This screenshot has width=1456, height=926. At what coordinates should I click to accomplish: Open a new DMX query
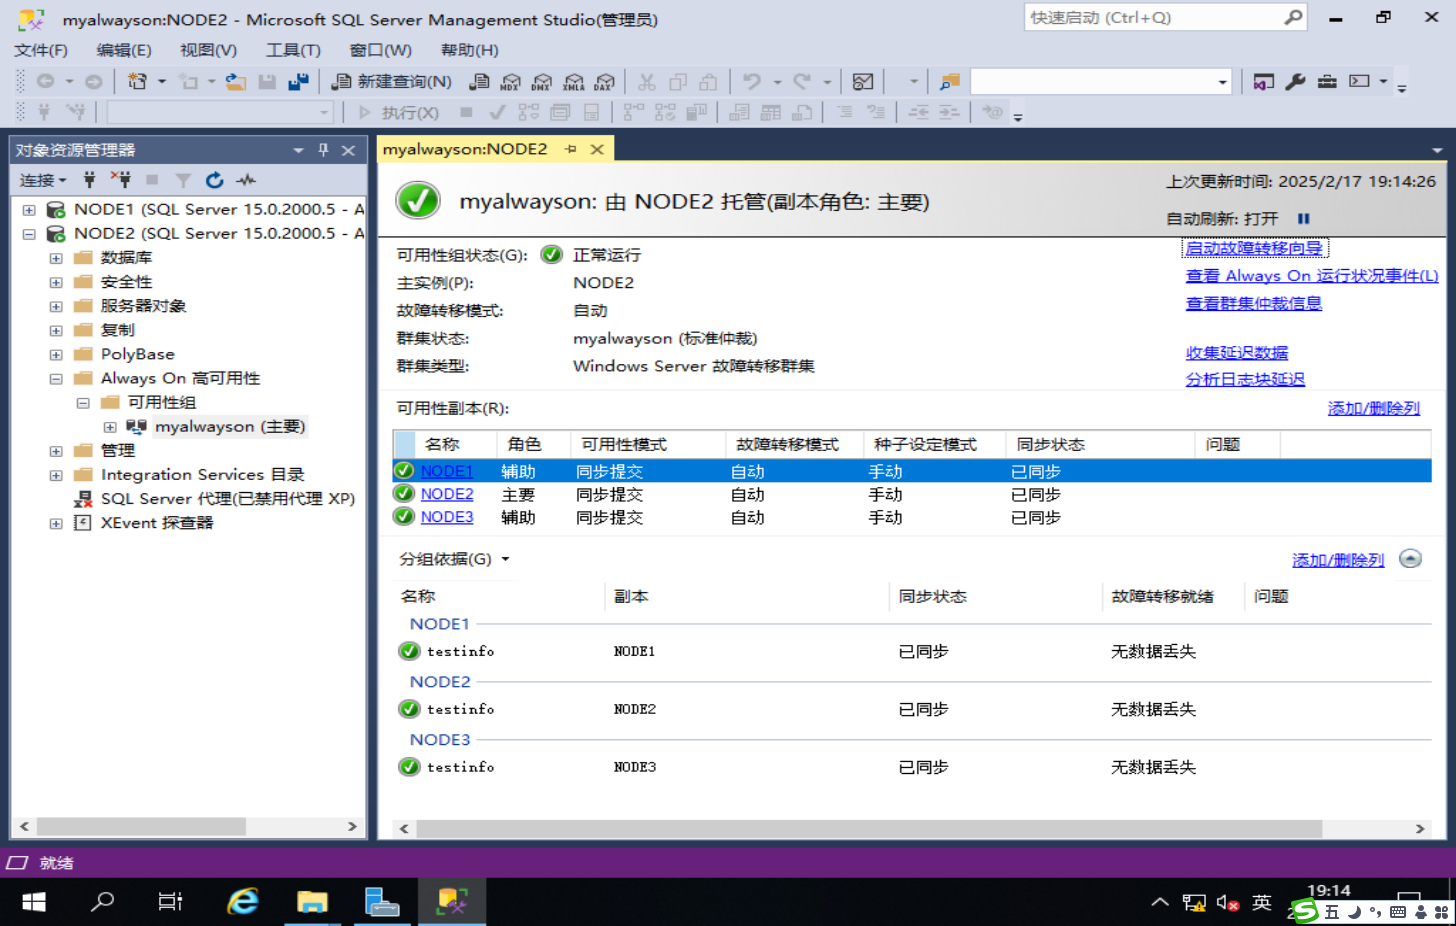[542, 82]
